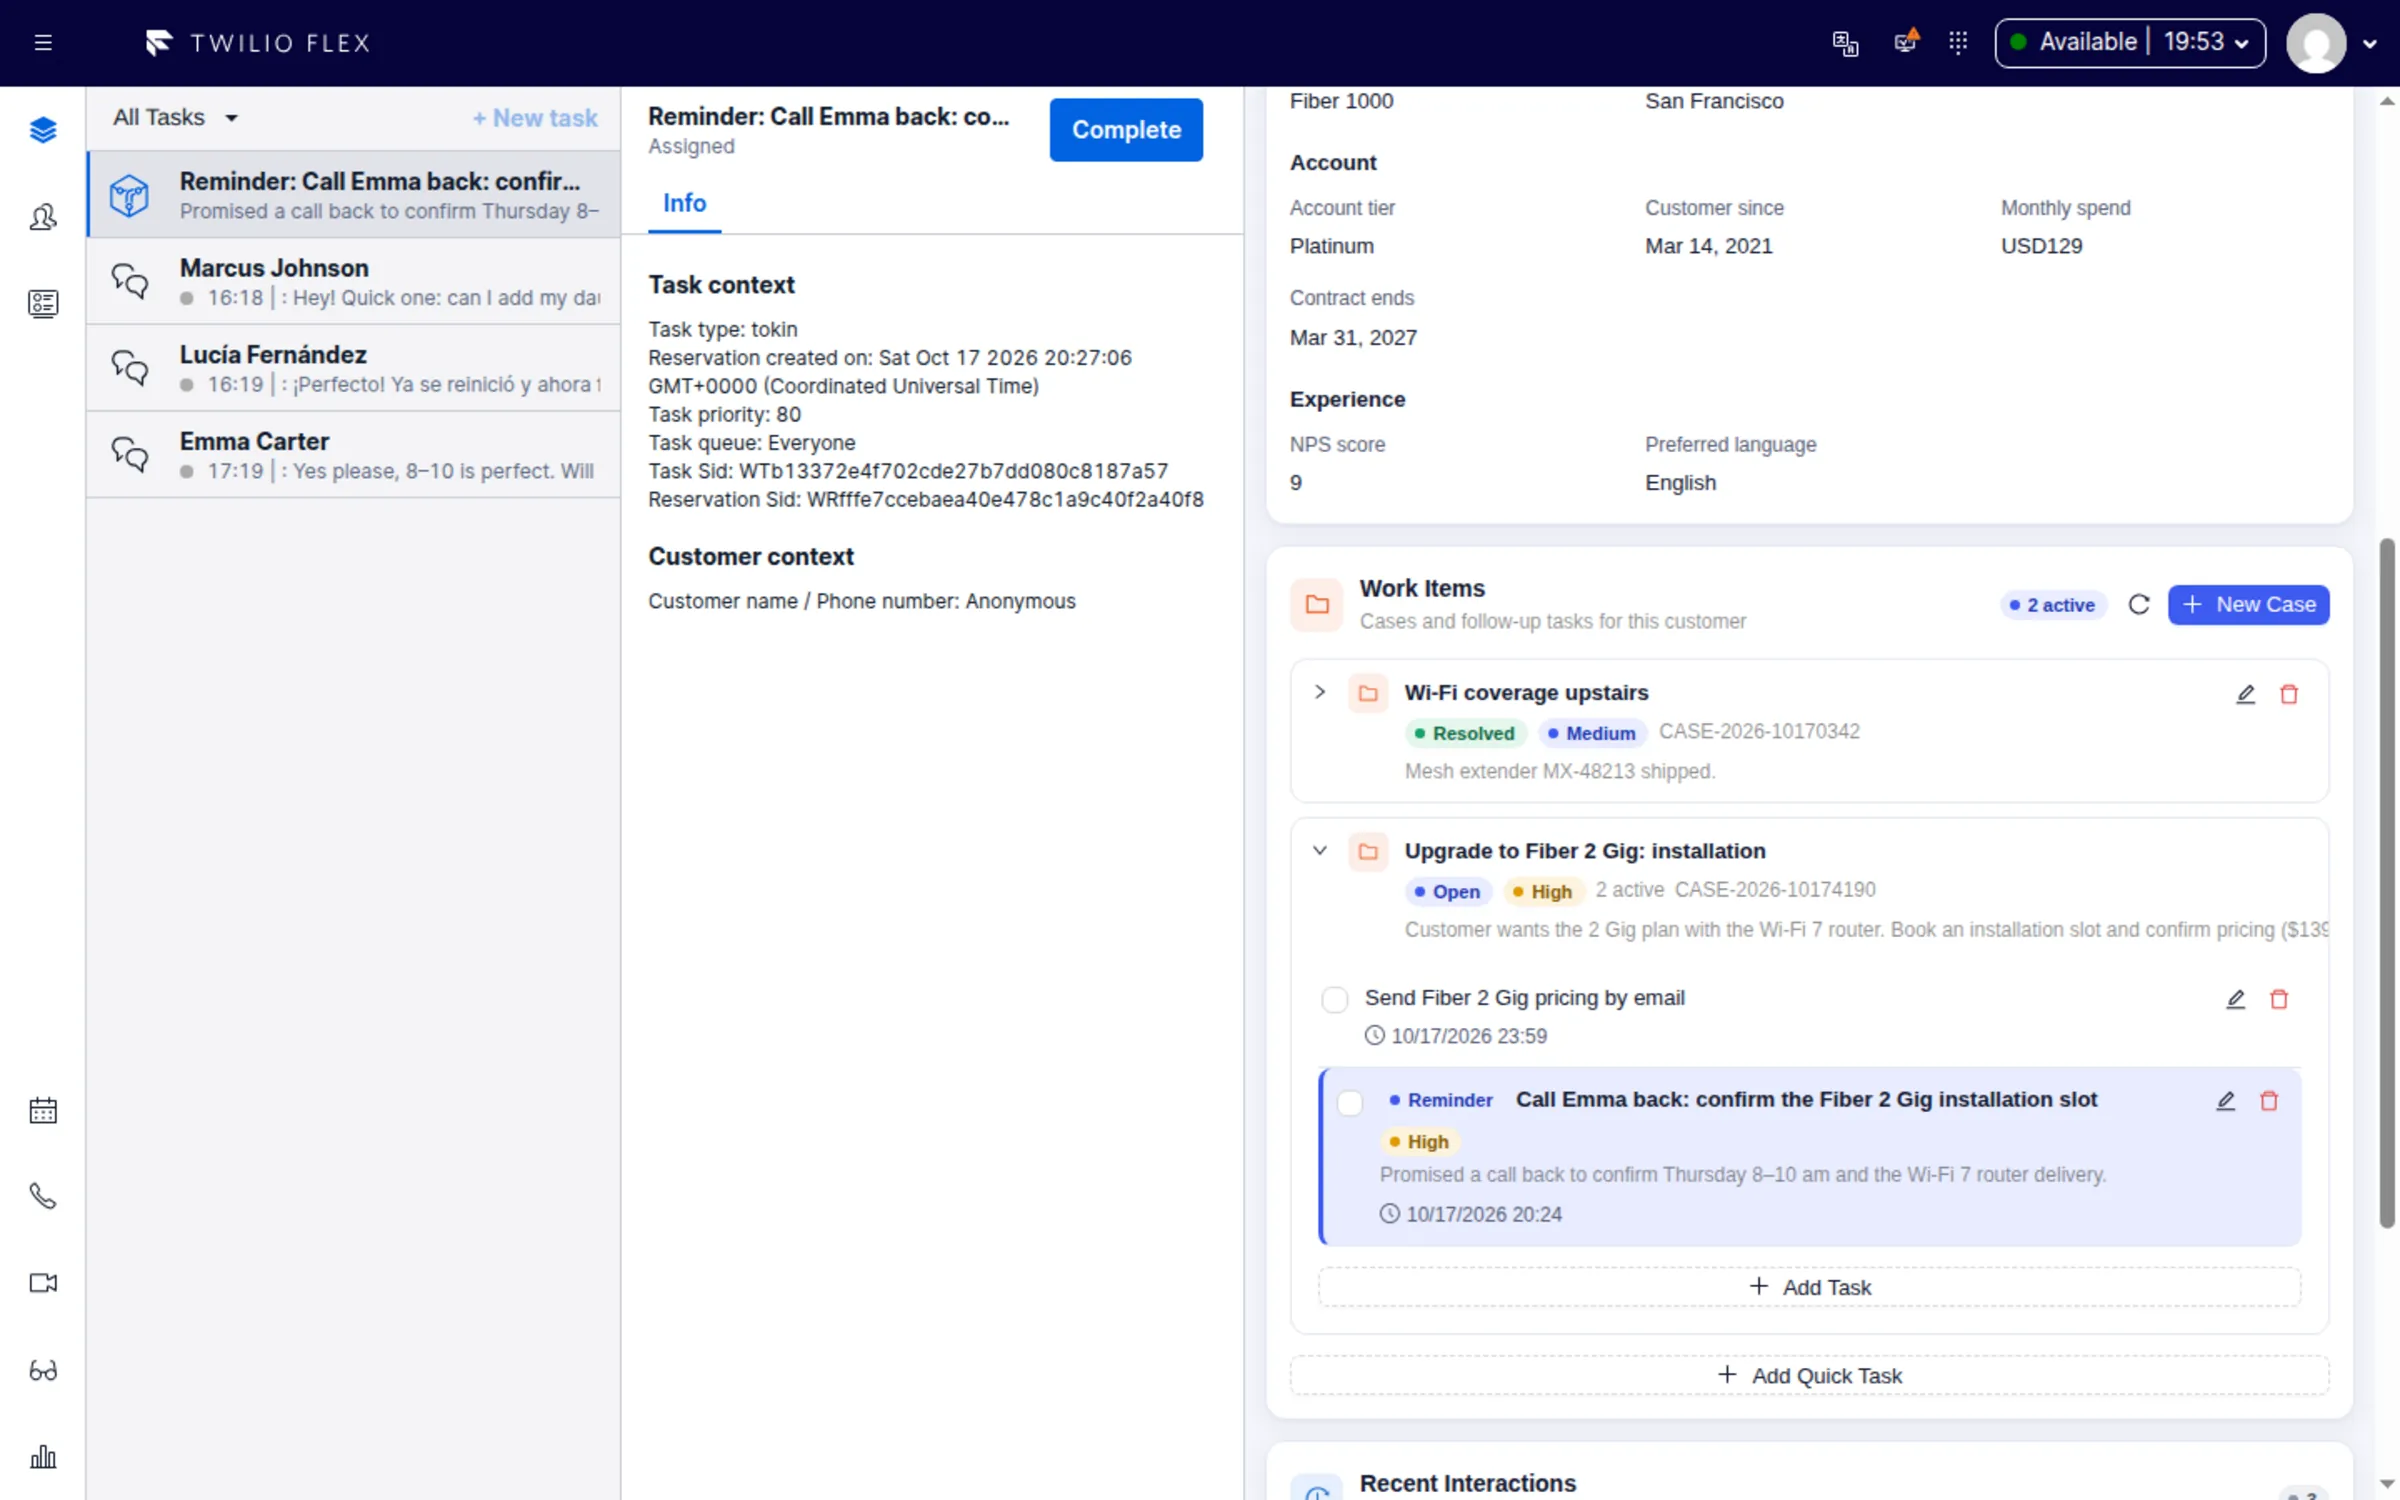This screenshot has width=2400, height=1500.
Task: Mark the Call Emma back reminder as done
Action: [1350, 1103]
